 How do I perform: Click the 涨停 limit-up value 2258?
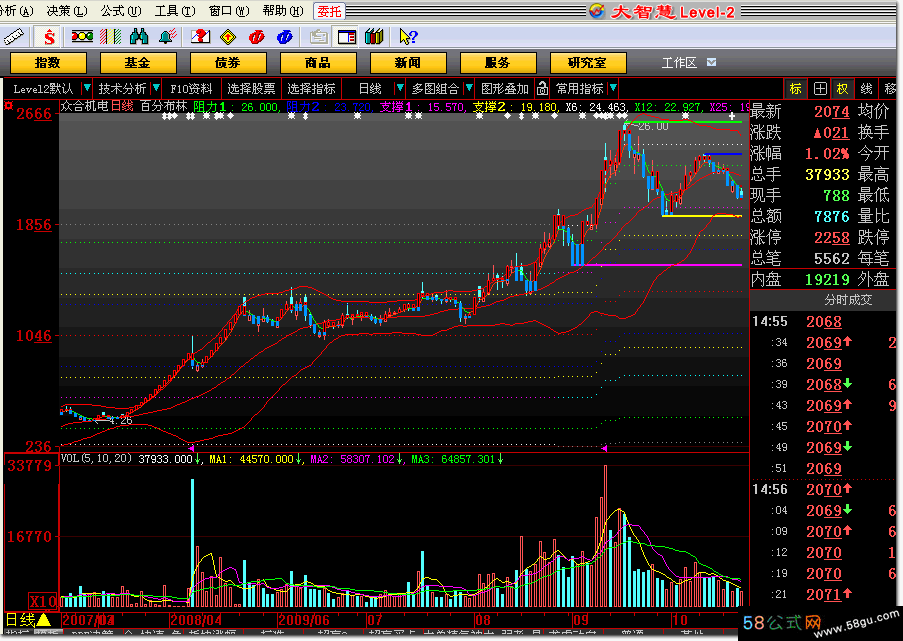point(832,237)
